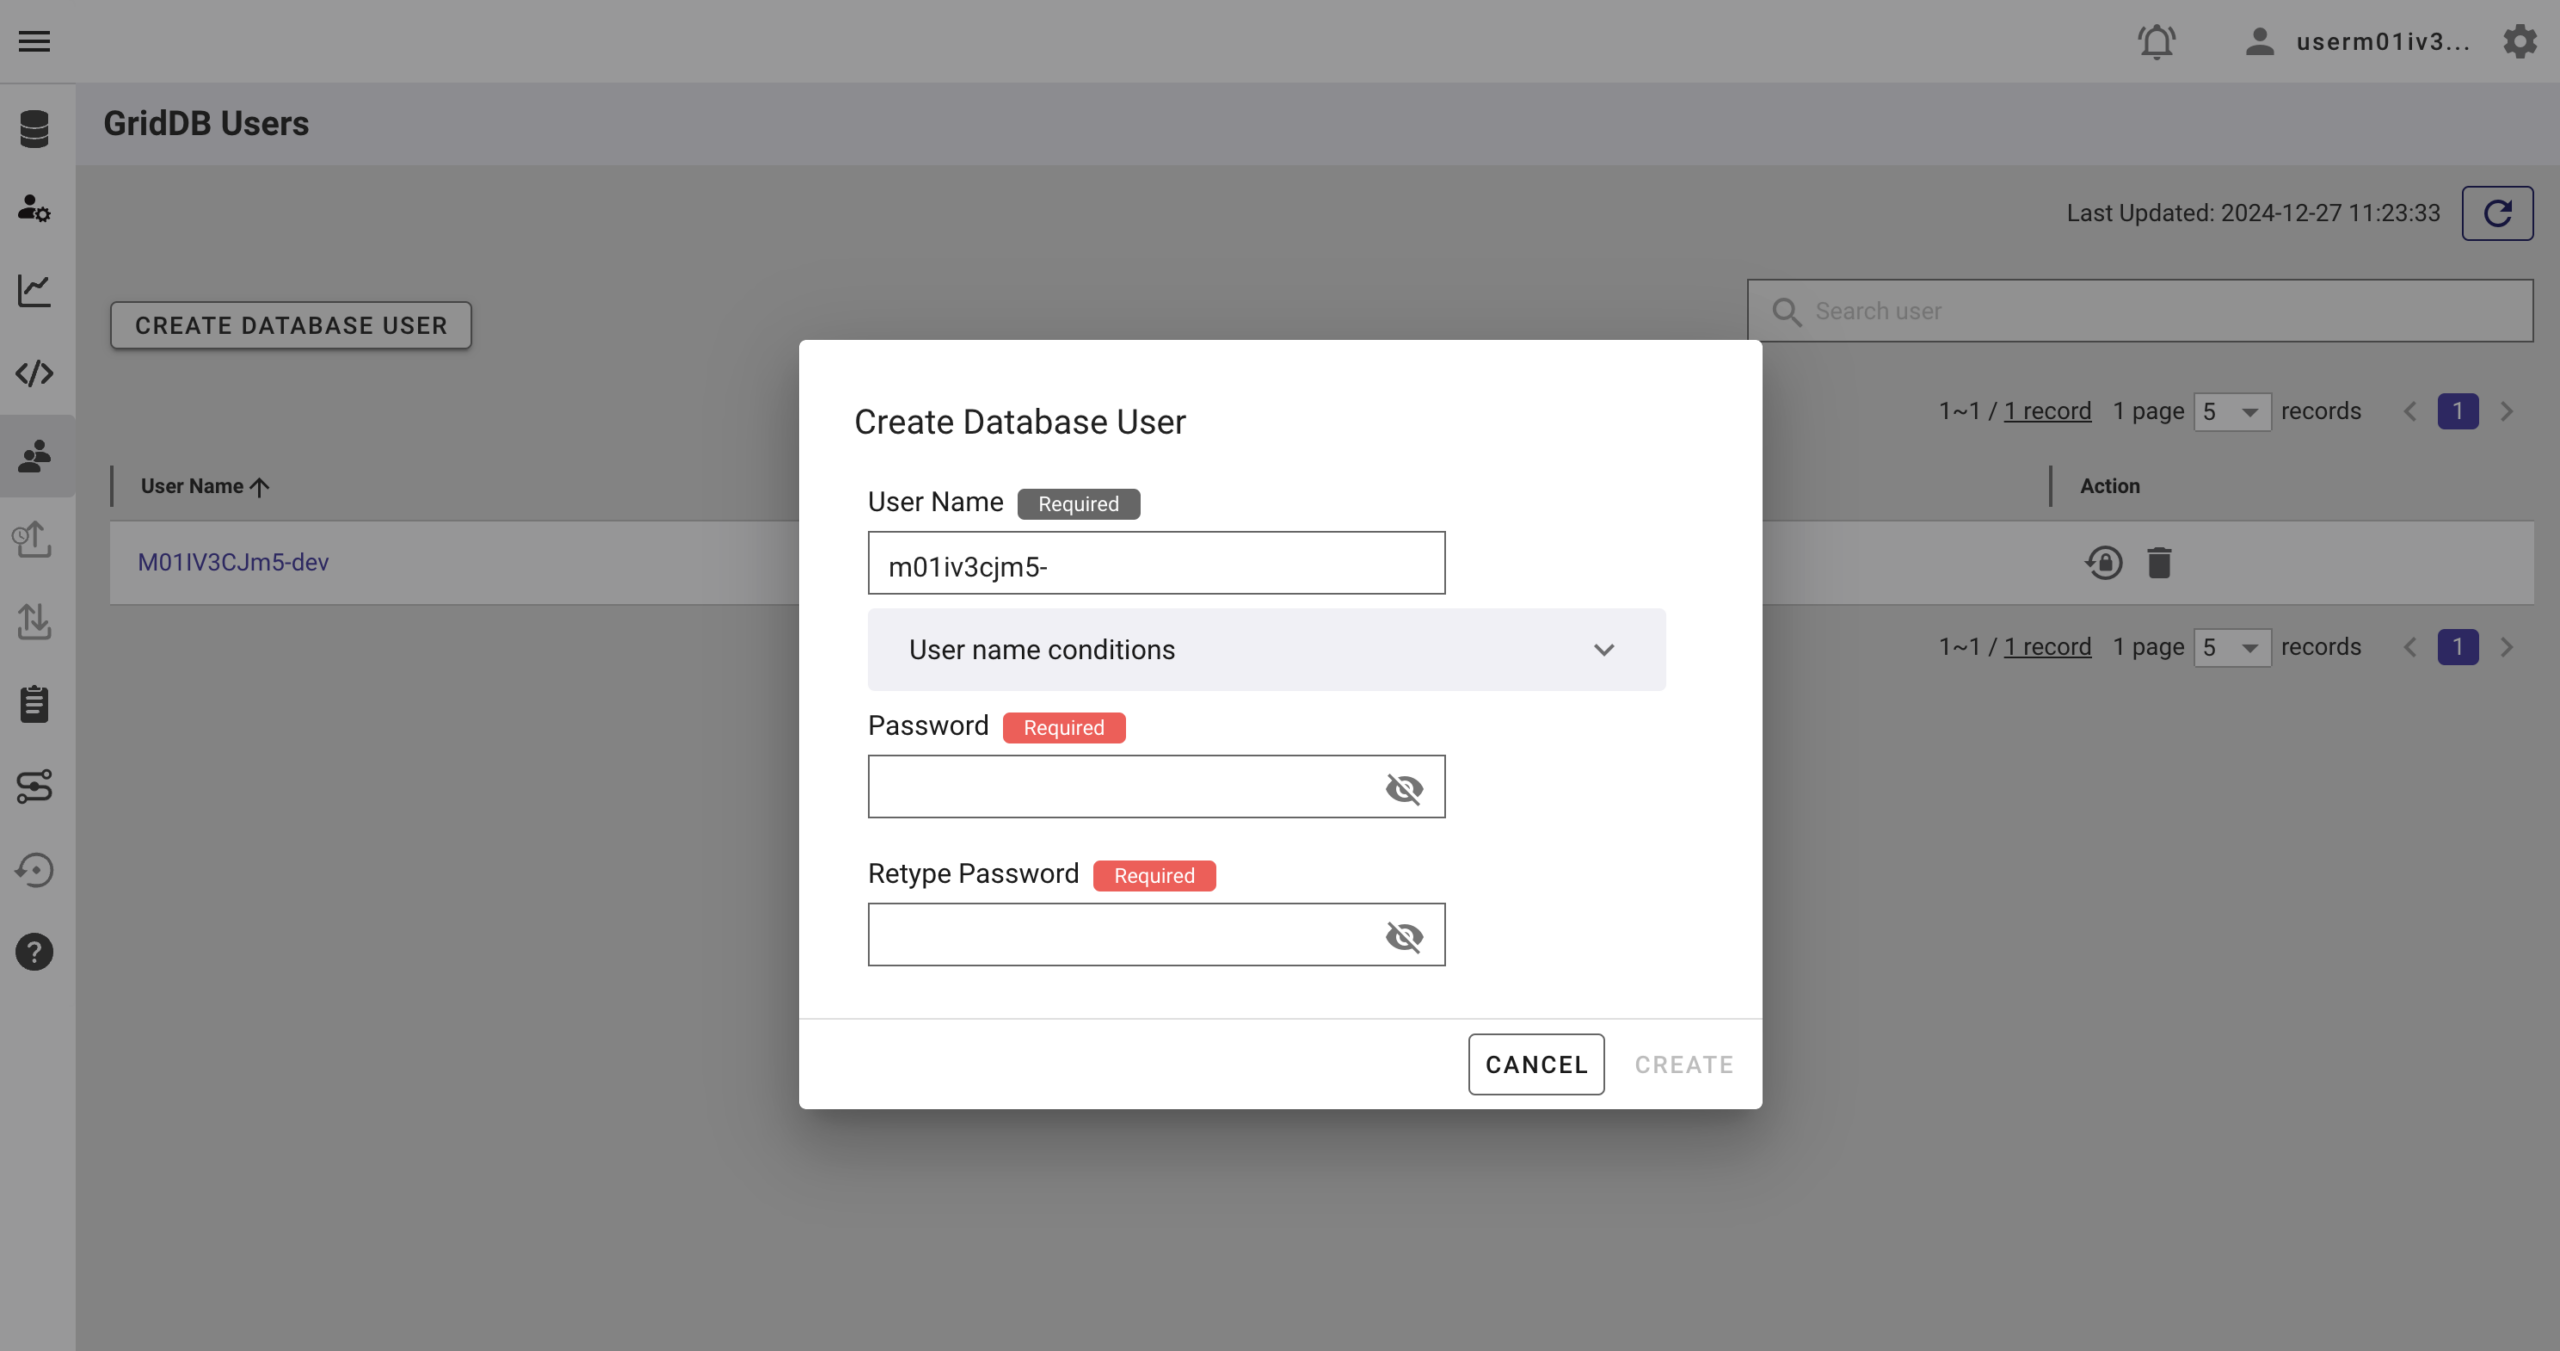Image resolution: width=2560 pixels, height=1351 pixels.
Task: Open bottom records-per-page dropdown
Action: 2231,648
